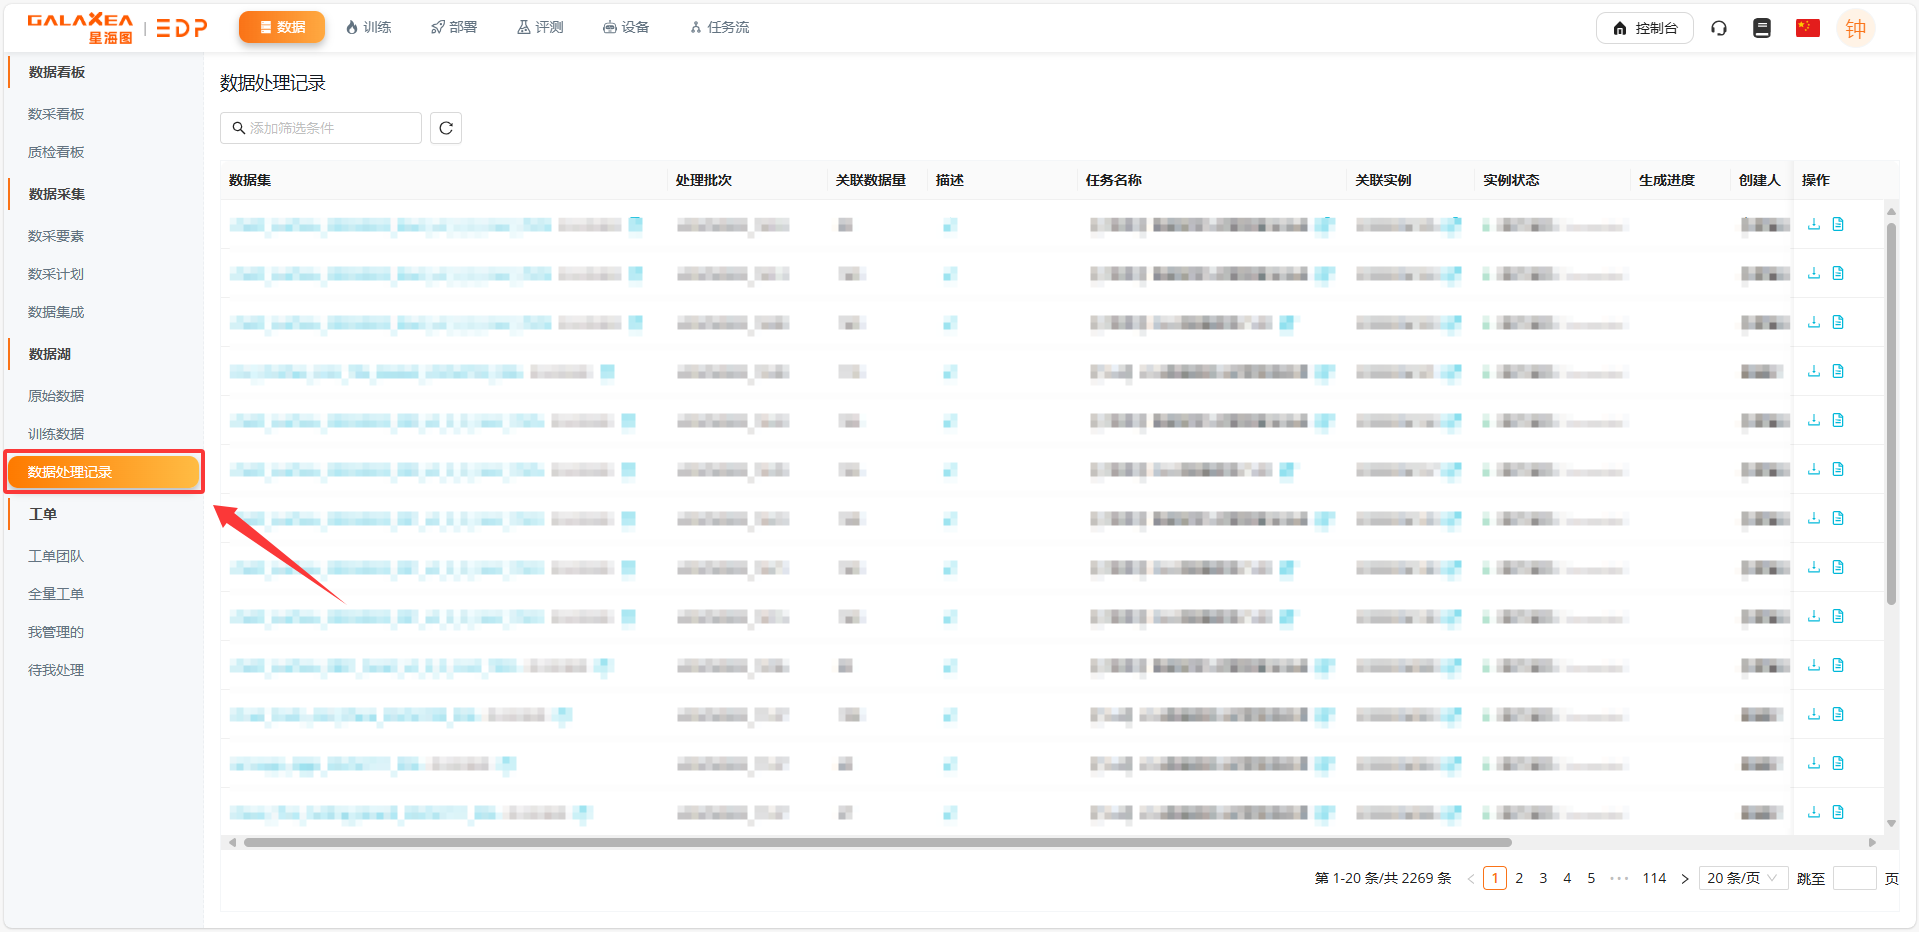Open the documentation book icon in header
Screen dimensions: 1919x932
(1762, 28)
